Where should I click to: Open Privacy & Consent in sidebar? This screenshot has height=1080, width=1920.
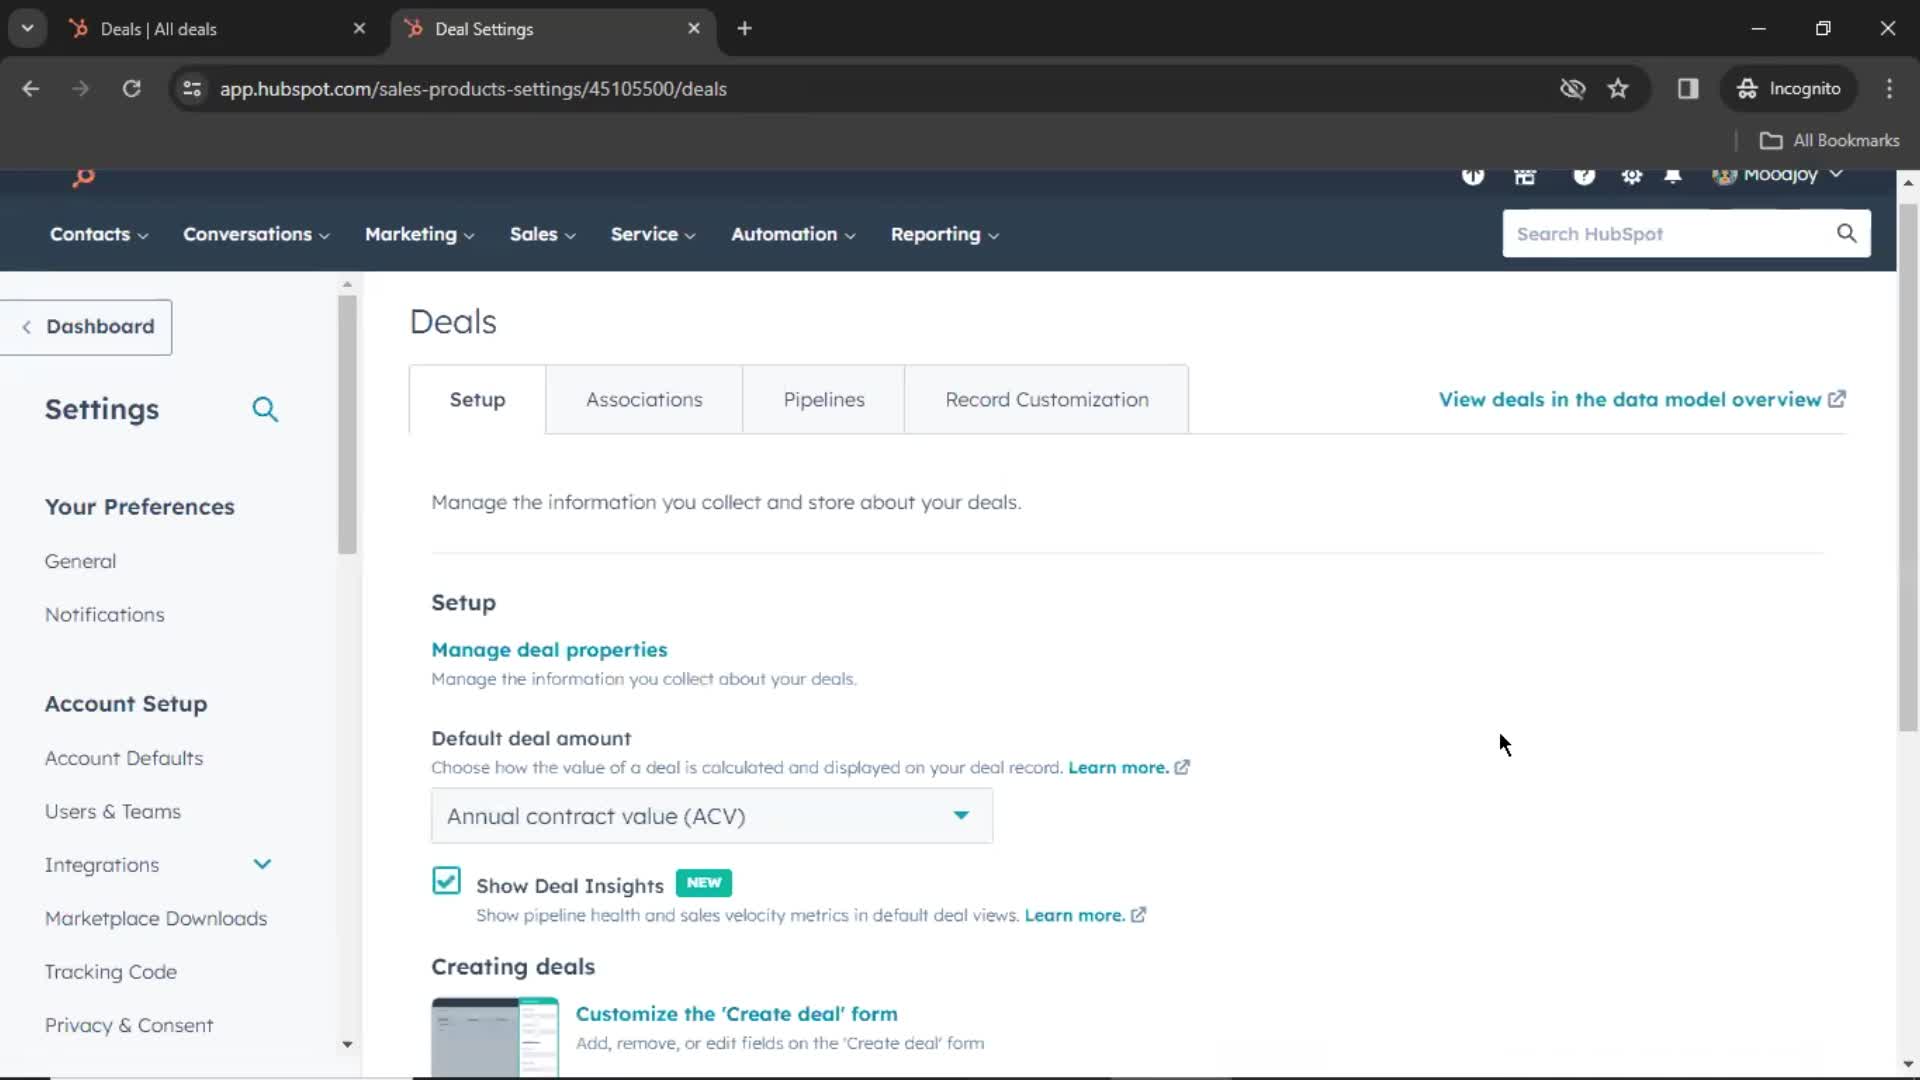[x=128, y=1025]
